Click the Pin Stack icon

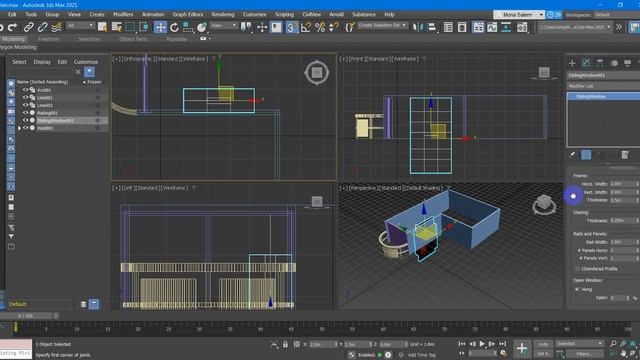click(572, 155)
